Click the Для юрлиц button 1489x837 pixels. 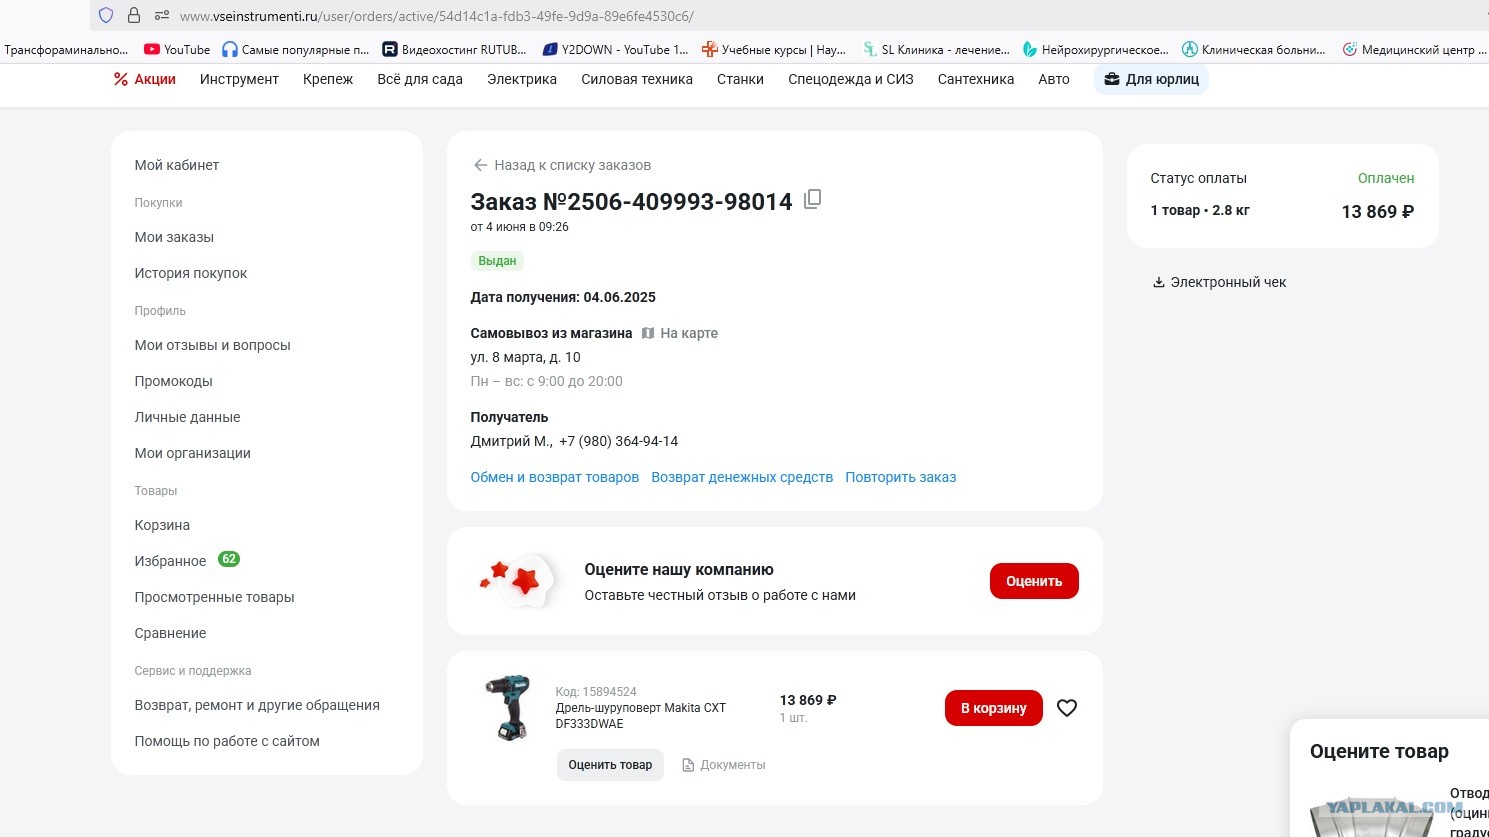1151,79
